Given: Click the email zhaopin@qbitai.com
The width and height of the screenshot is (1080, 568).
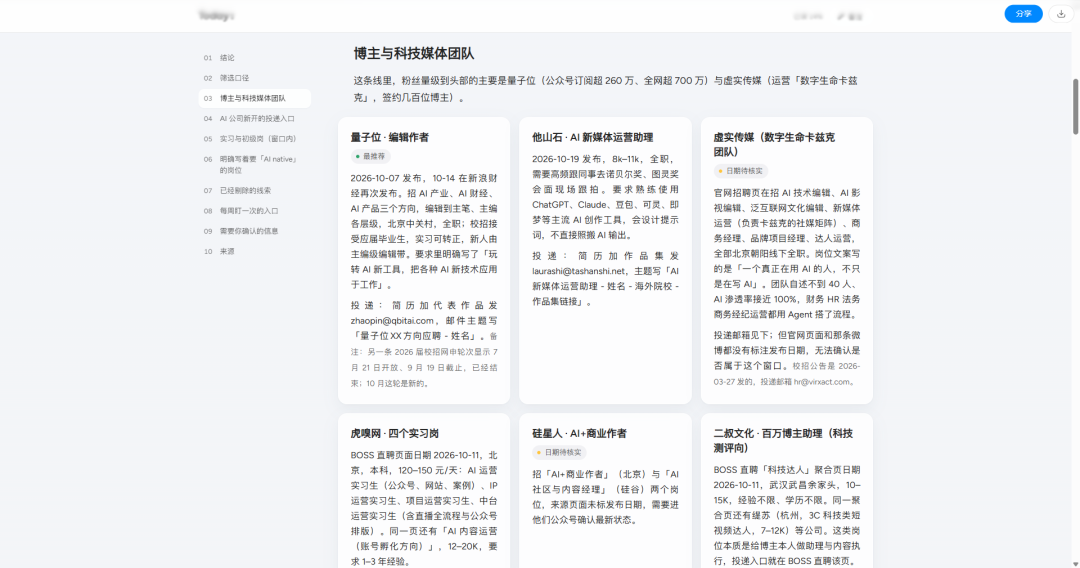Looking at the screenshot, I should coord(392,321).
